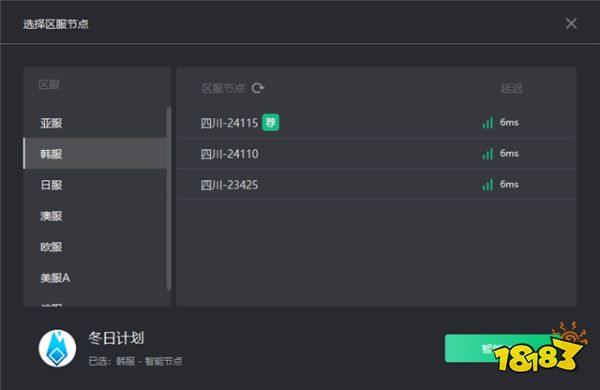Click the green 智能 confirm button
The image size is (600, 390).
click(501, 348)
